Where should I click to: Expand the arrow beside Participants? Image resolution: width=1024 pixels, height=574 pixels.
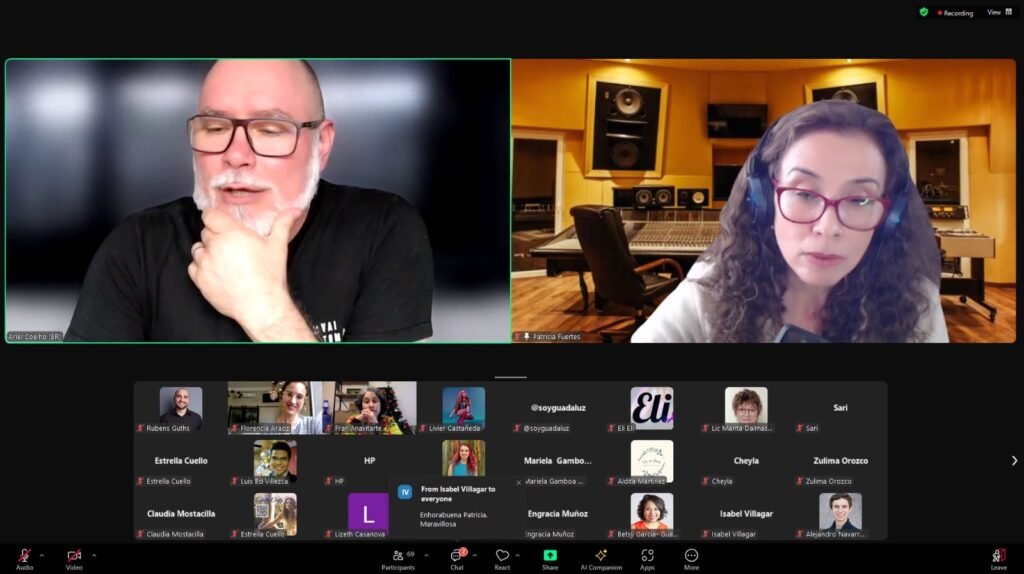tap(426, 556)
